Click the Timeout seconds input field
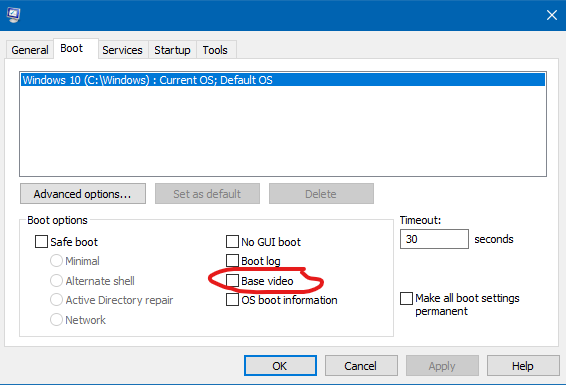 pos(434,239)
